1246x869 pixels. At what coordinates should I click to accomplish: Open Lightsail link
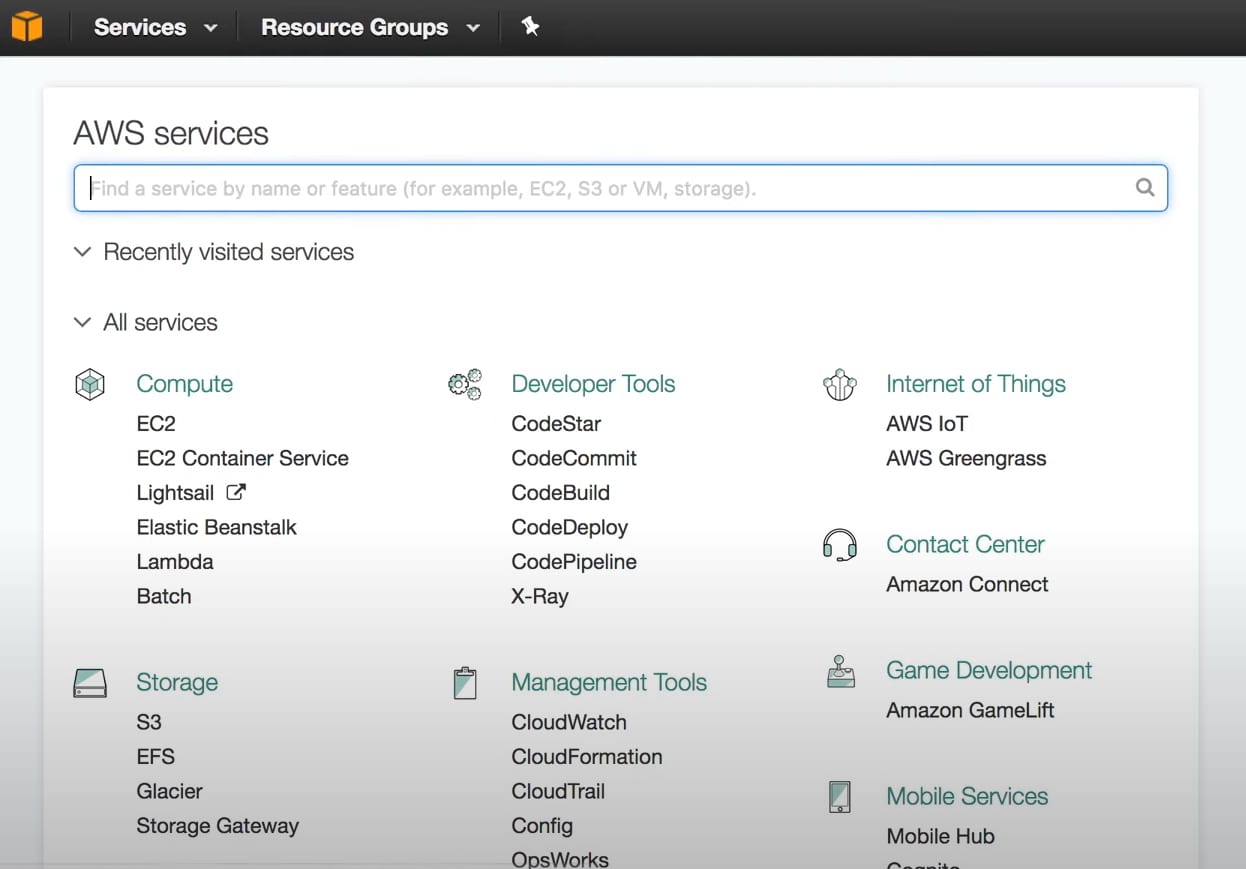tap(175, 493)
